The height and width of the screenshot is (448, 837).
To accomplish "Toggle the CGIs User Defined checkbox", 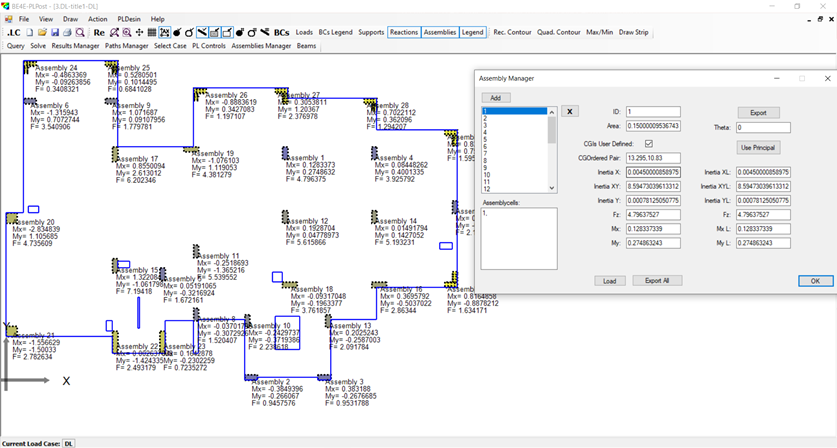I will [649, 144].
